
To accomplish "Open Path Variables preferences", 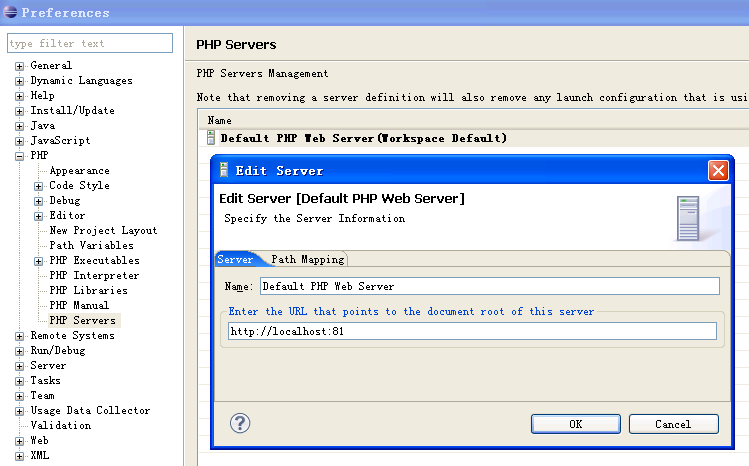I will [x=91, y=245].
